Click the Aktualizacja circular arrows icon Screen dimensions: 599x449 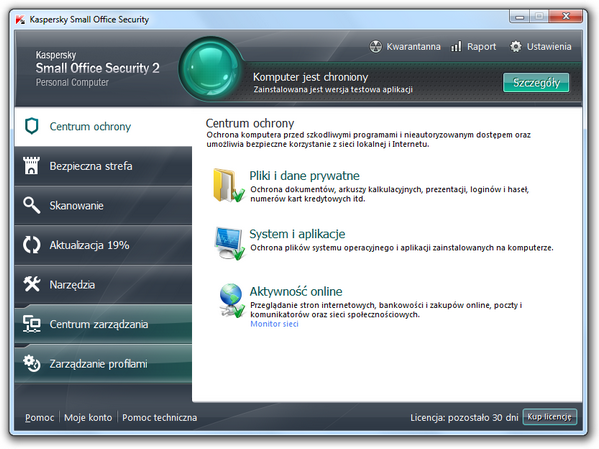pyautogui.click(x=31, y=245)
